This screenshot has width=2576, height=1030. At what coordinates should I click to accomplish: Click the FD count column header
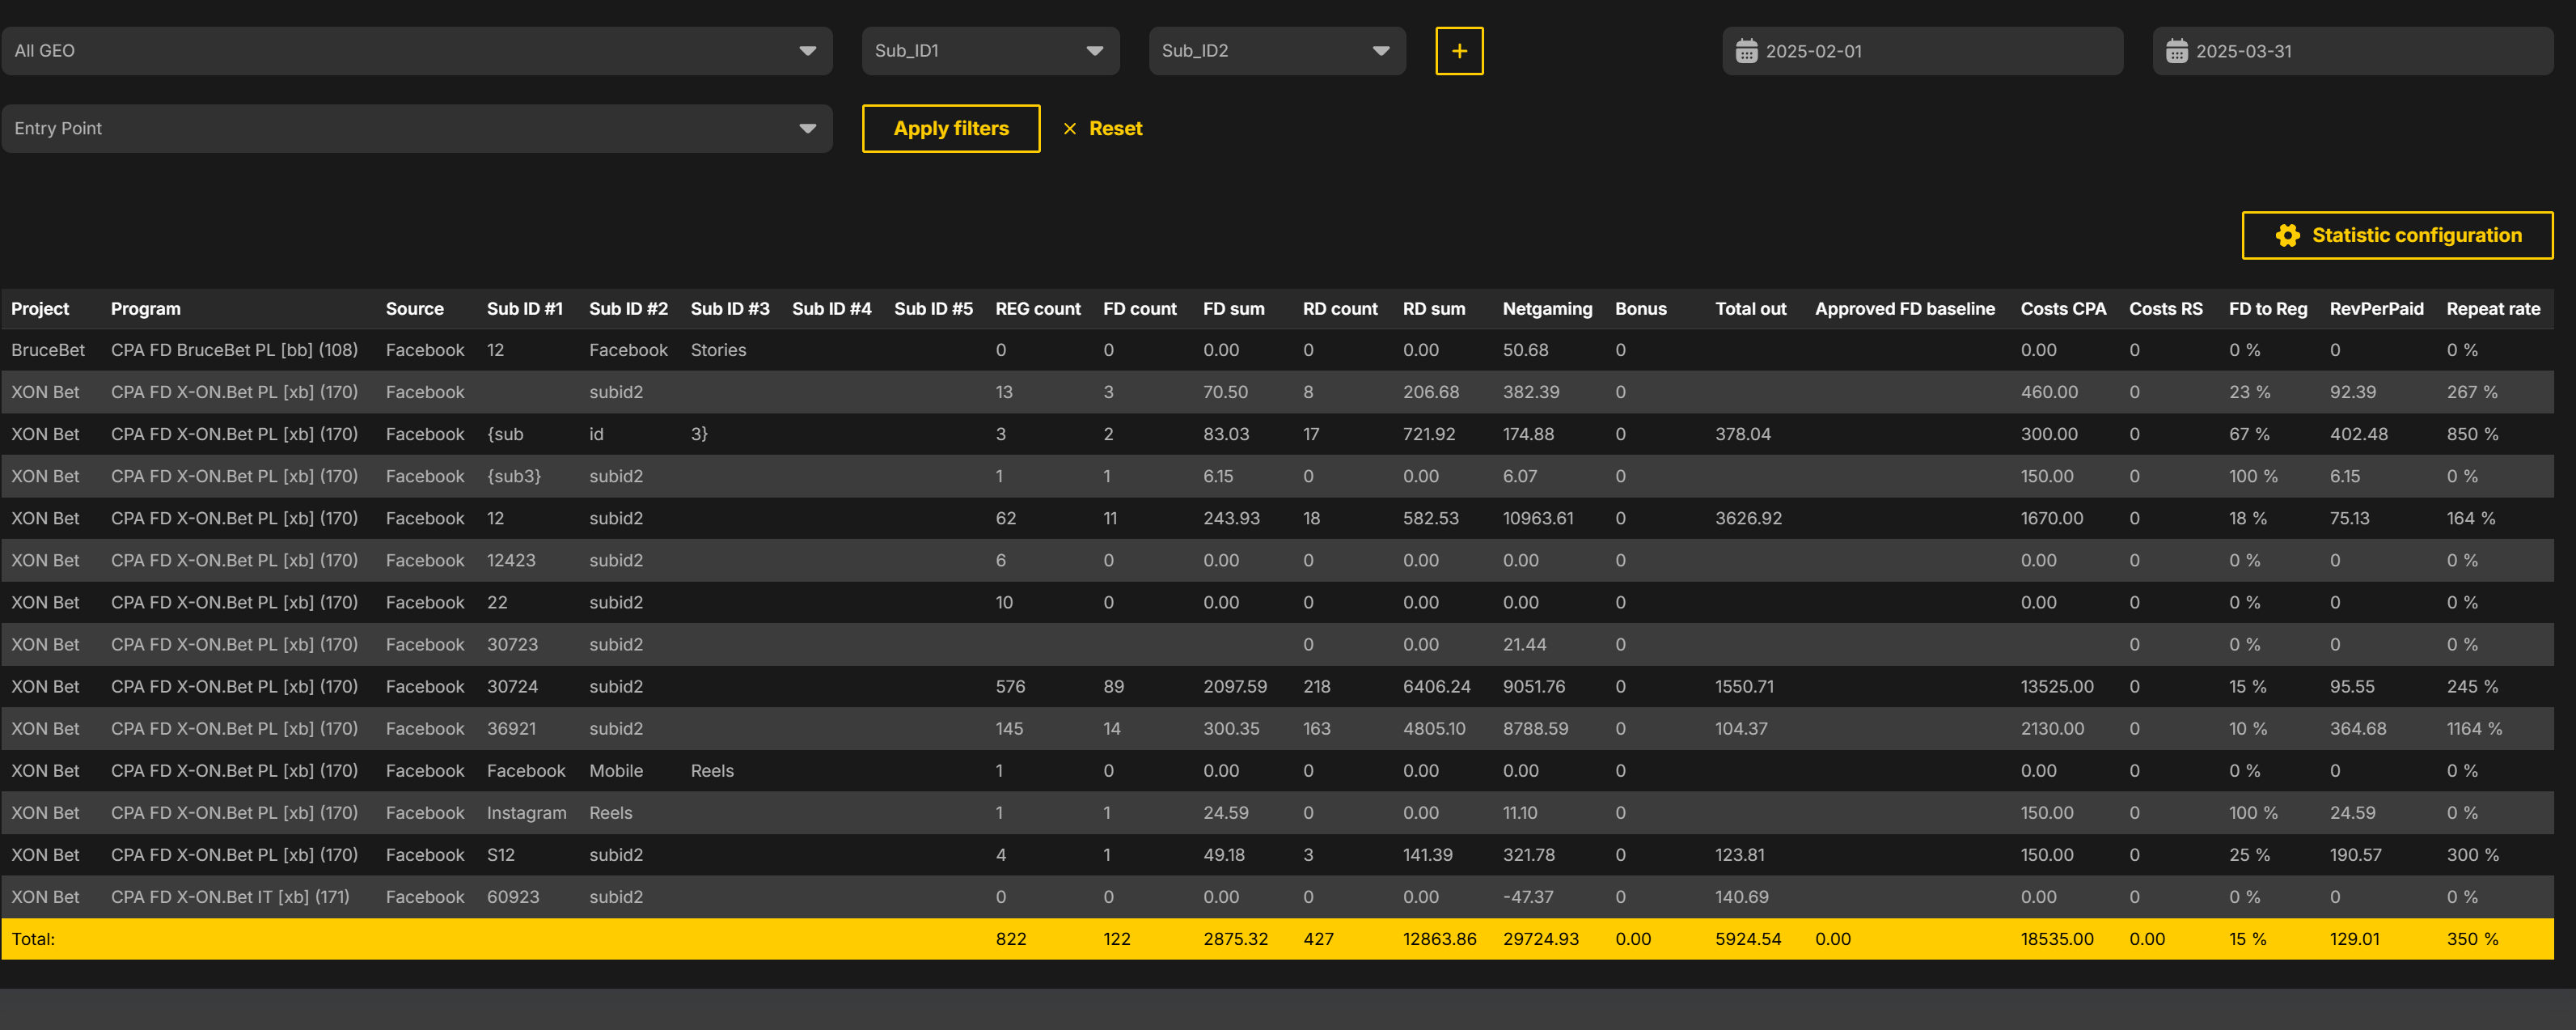tap(1140, 309)
